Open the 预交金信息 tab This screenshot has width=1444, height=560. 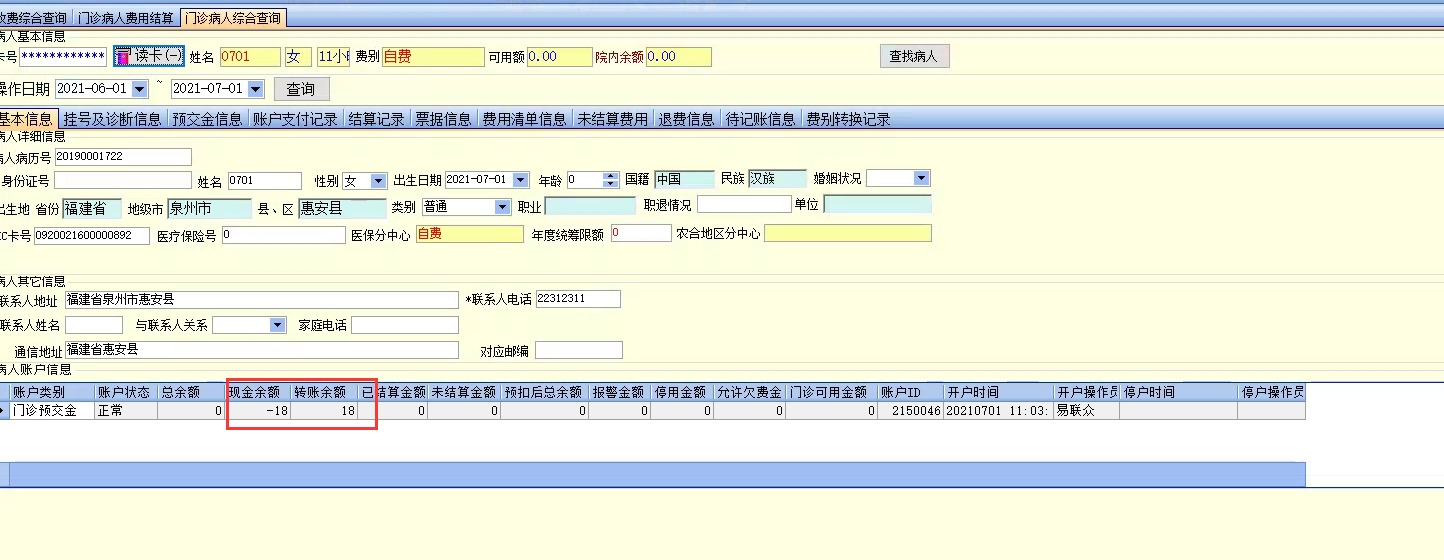207,119
